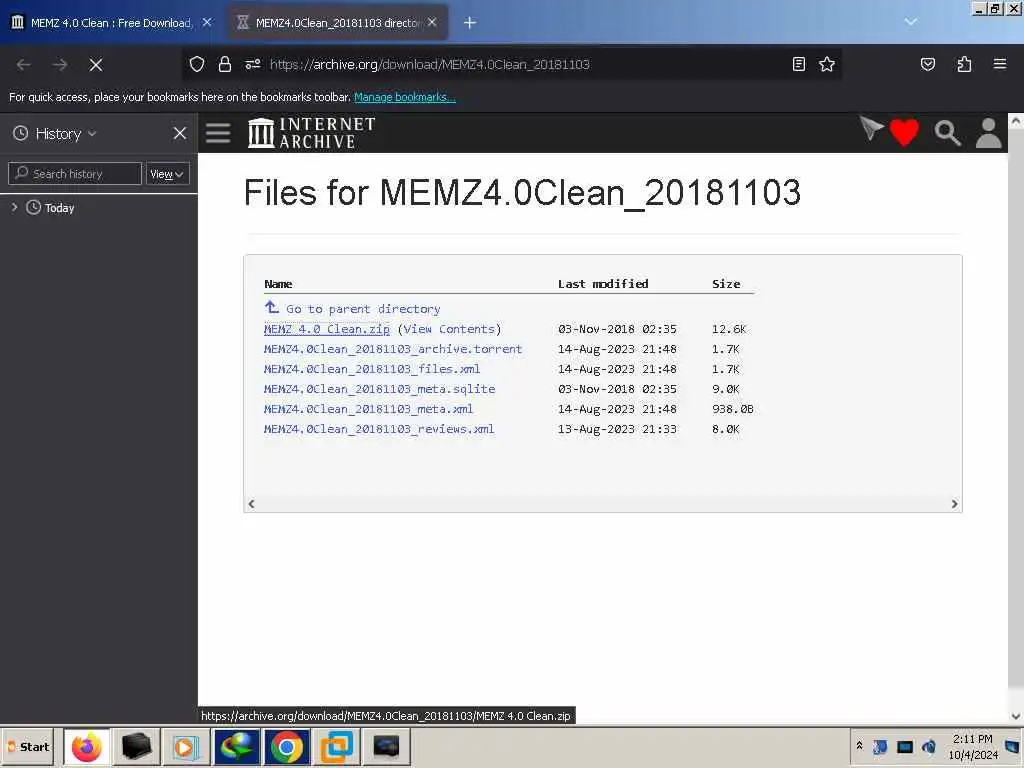The width and height of the screenshot is (1024, 768).
Task: Click page scrollbar down arrow
Action: point(1016,716)
